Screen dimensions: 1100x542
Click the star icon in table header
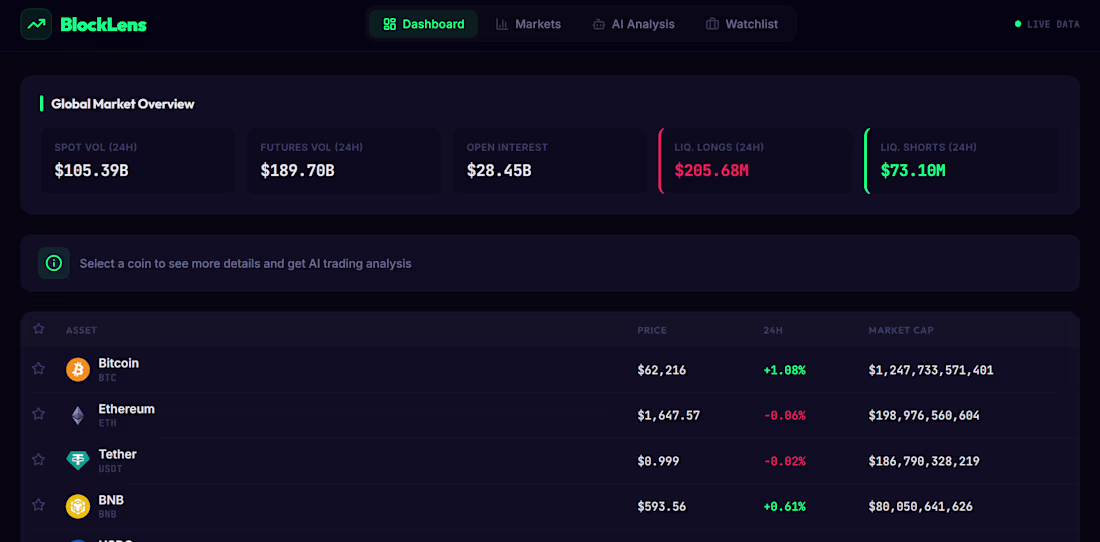[39, 329]
